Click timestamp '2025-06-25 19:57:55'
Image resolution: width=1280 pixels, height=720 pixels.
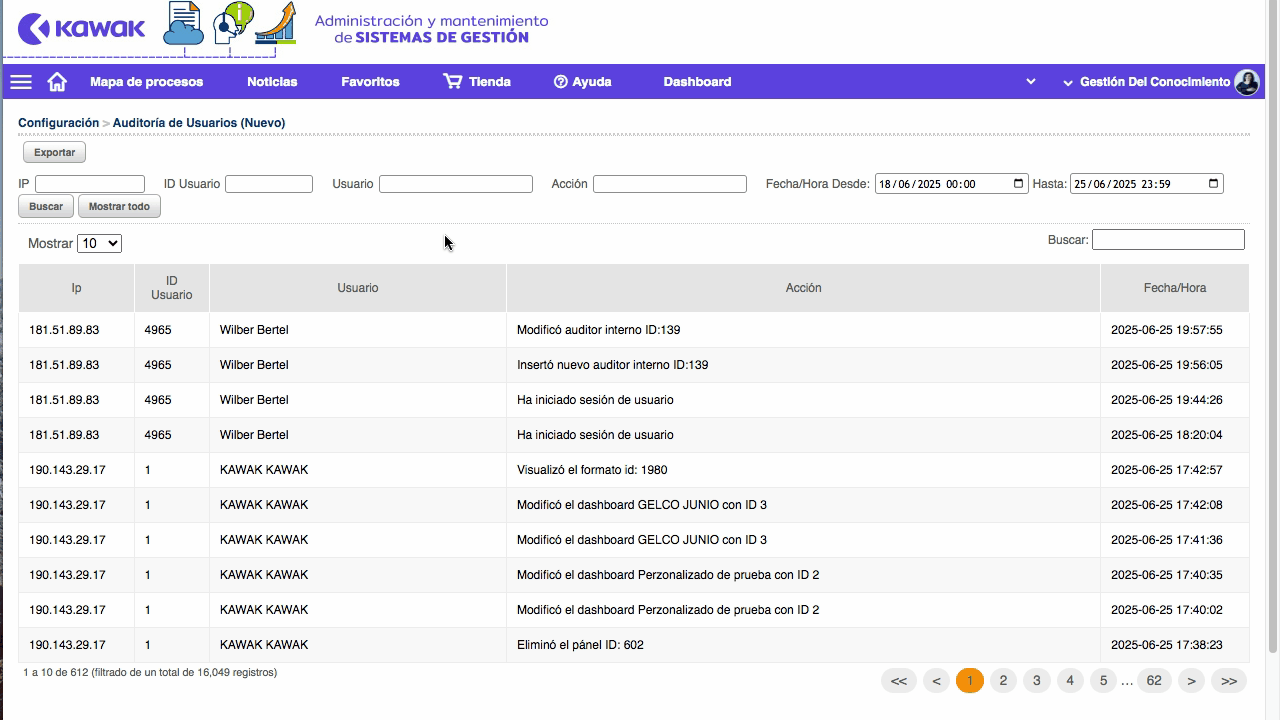1166,330
